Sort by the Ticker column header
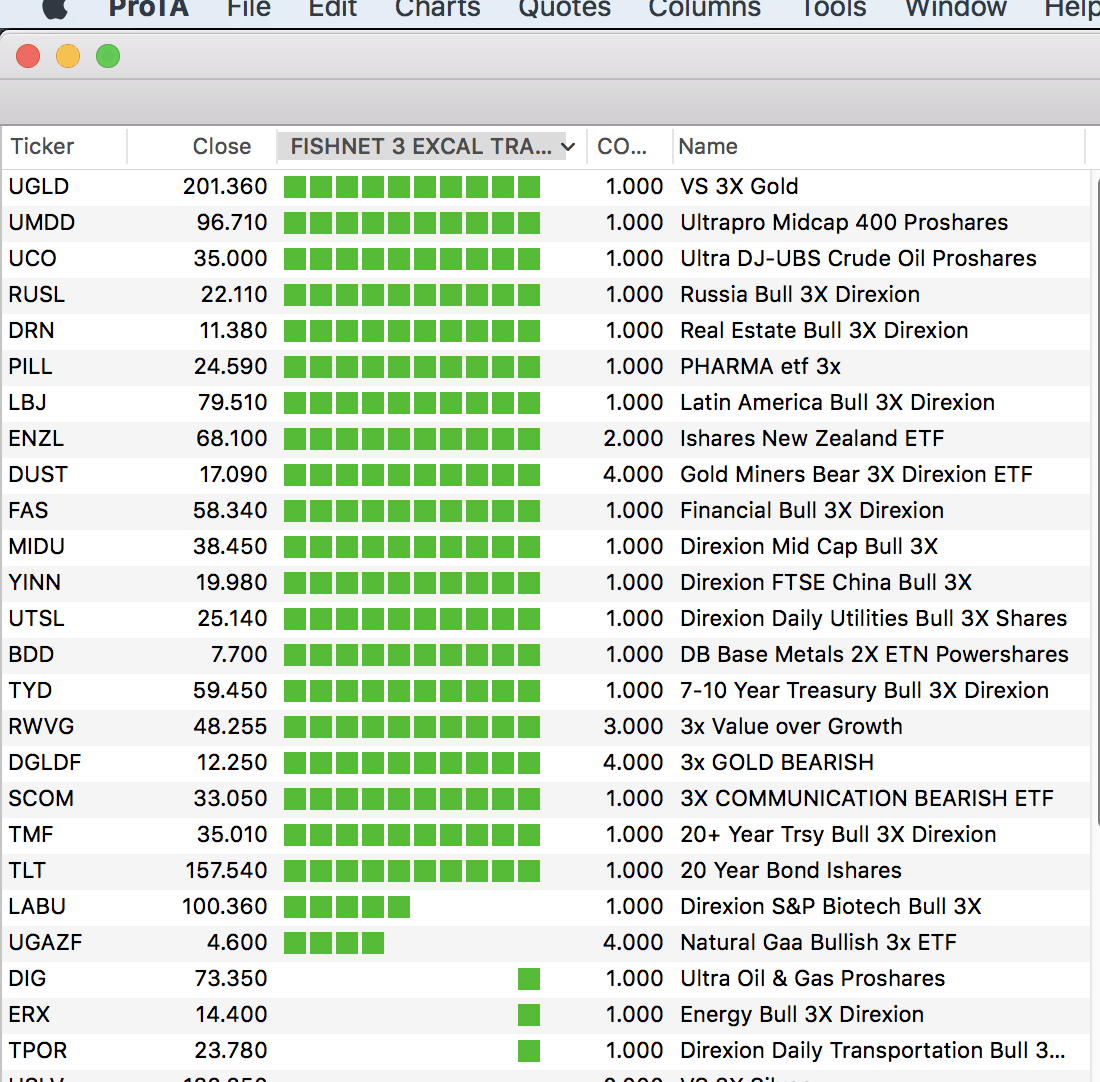Image resolution: width=1100 pixels, height=1082 pixels. [x=42, y=146]
